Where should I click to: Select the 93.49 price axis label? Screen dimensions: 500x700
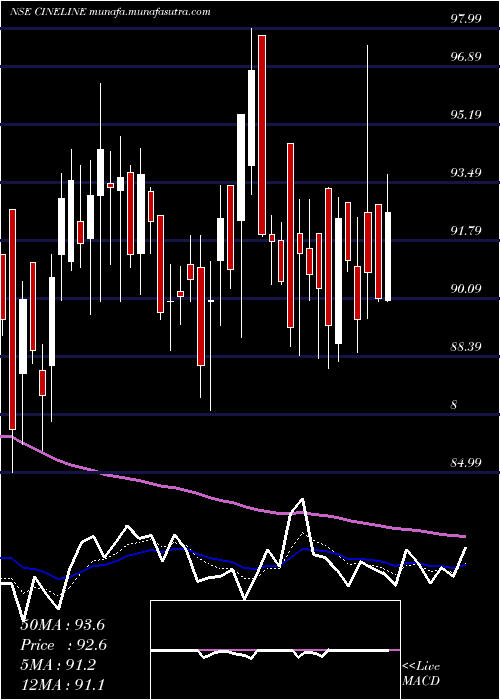point(466,173)
